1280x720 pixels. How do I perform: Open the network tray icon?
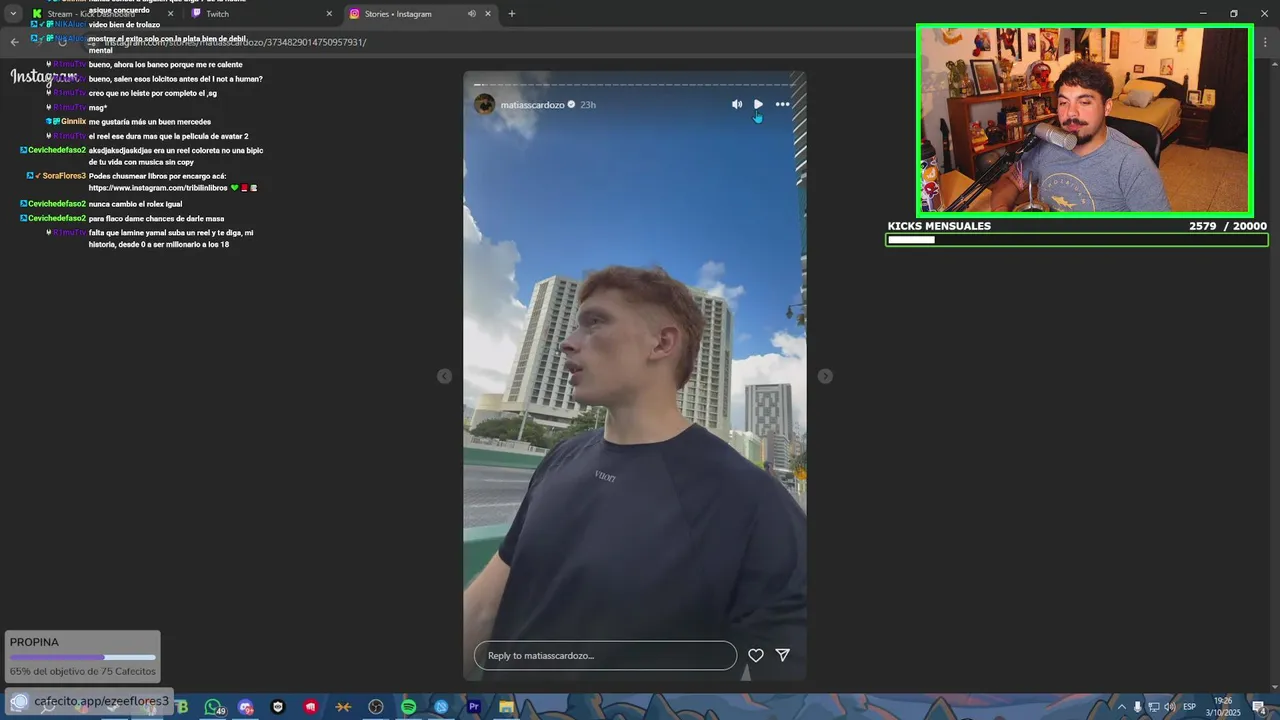click(x=1153, y=707)
